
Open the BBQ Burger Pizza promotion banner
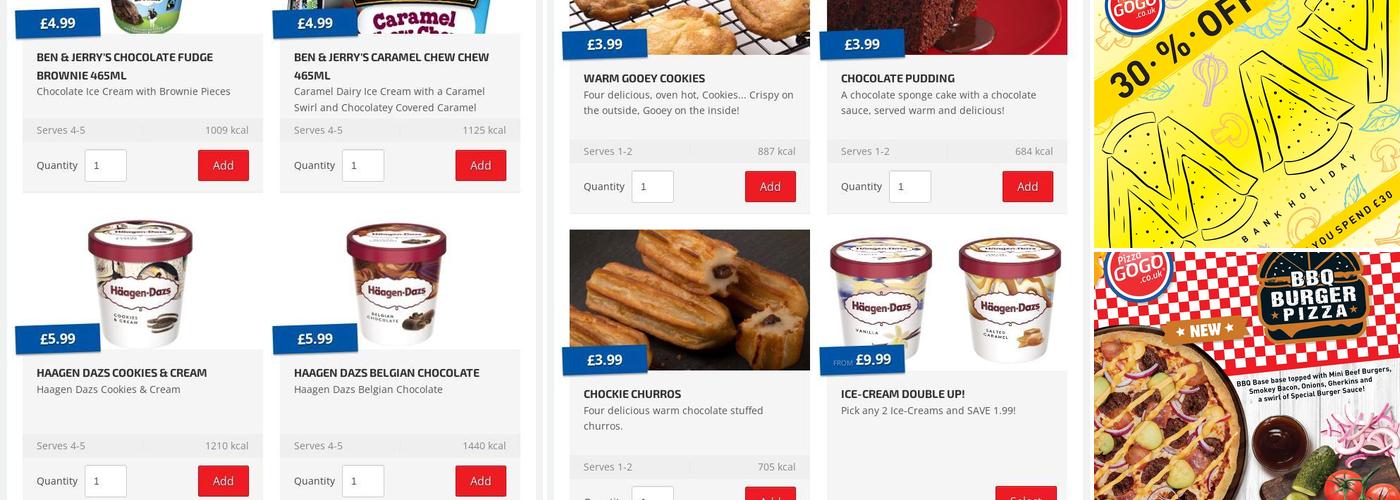(1247, 376)
